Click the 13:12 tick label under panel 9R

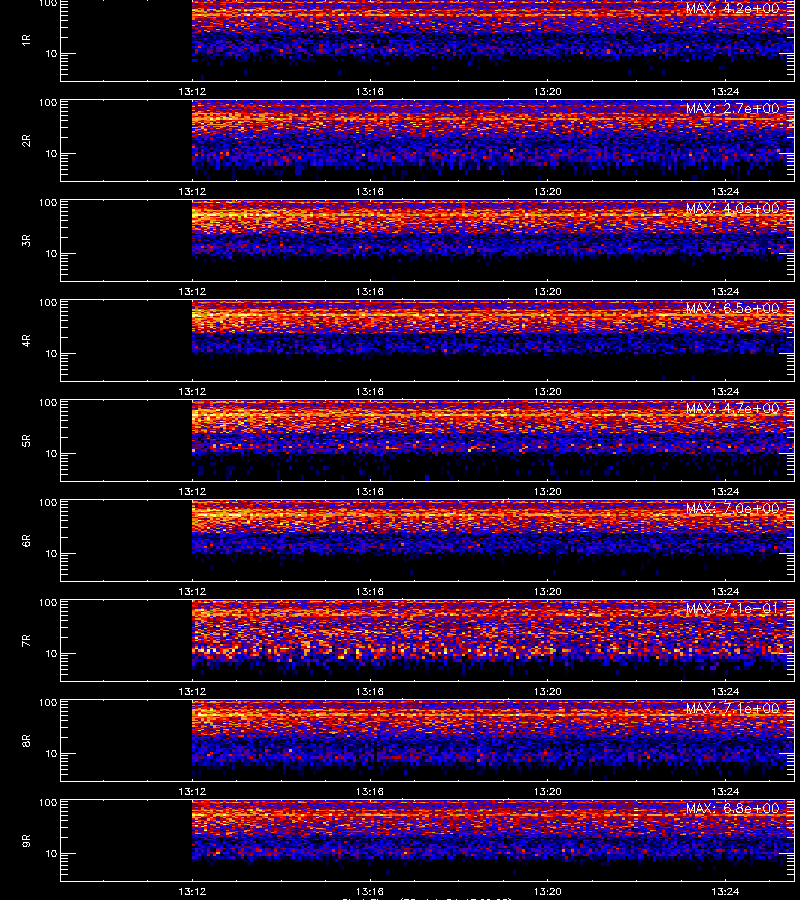tap(192, 891)
